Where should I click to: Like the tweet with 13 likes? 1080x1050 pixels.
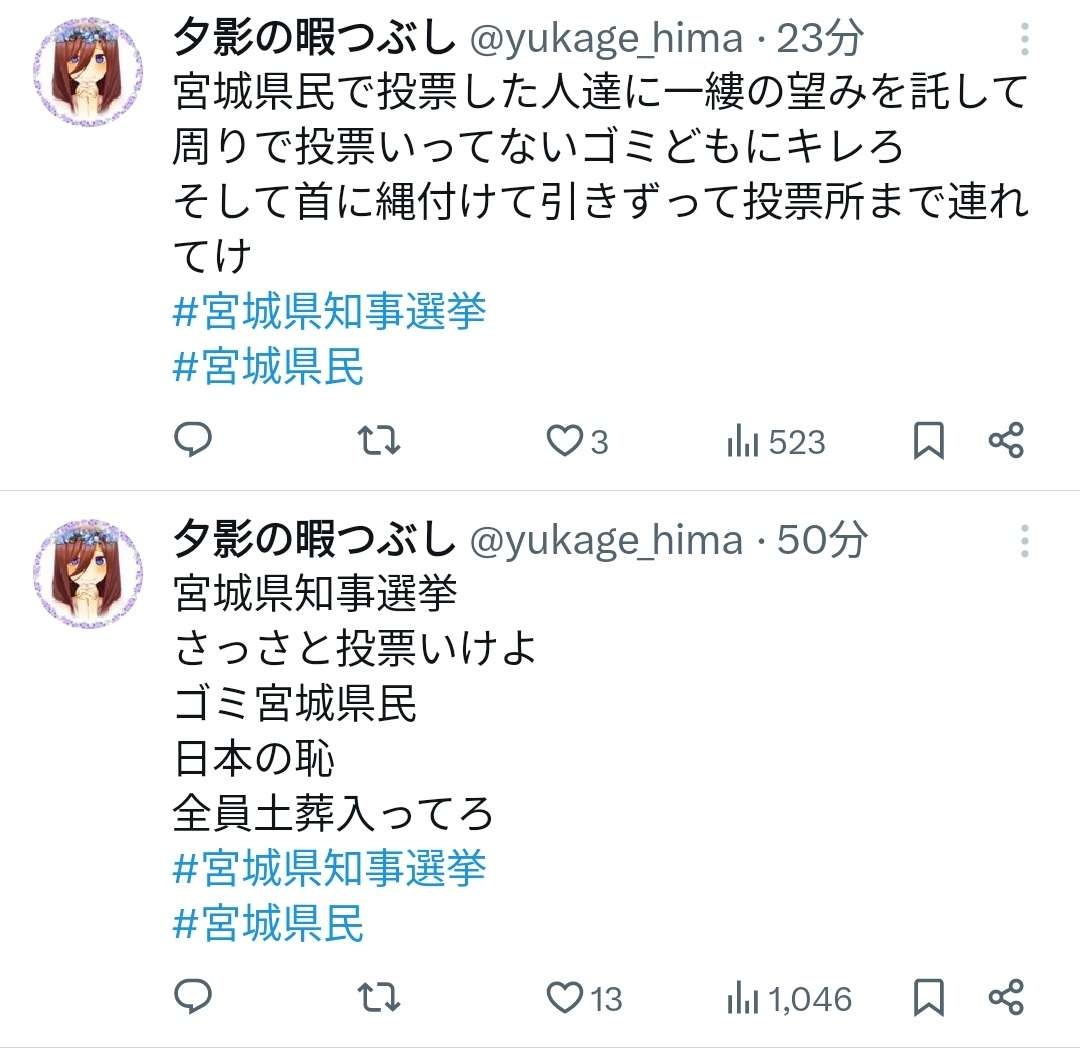click(x=568, y=997)
